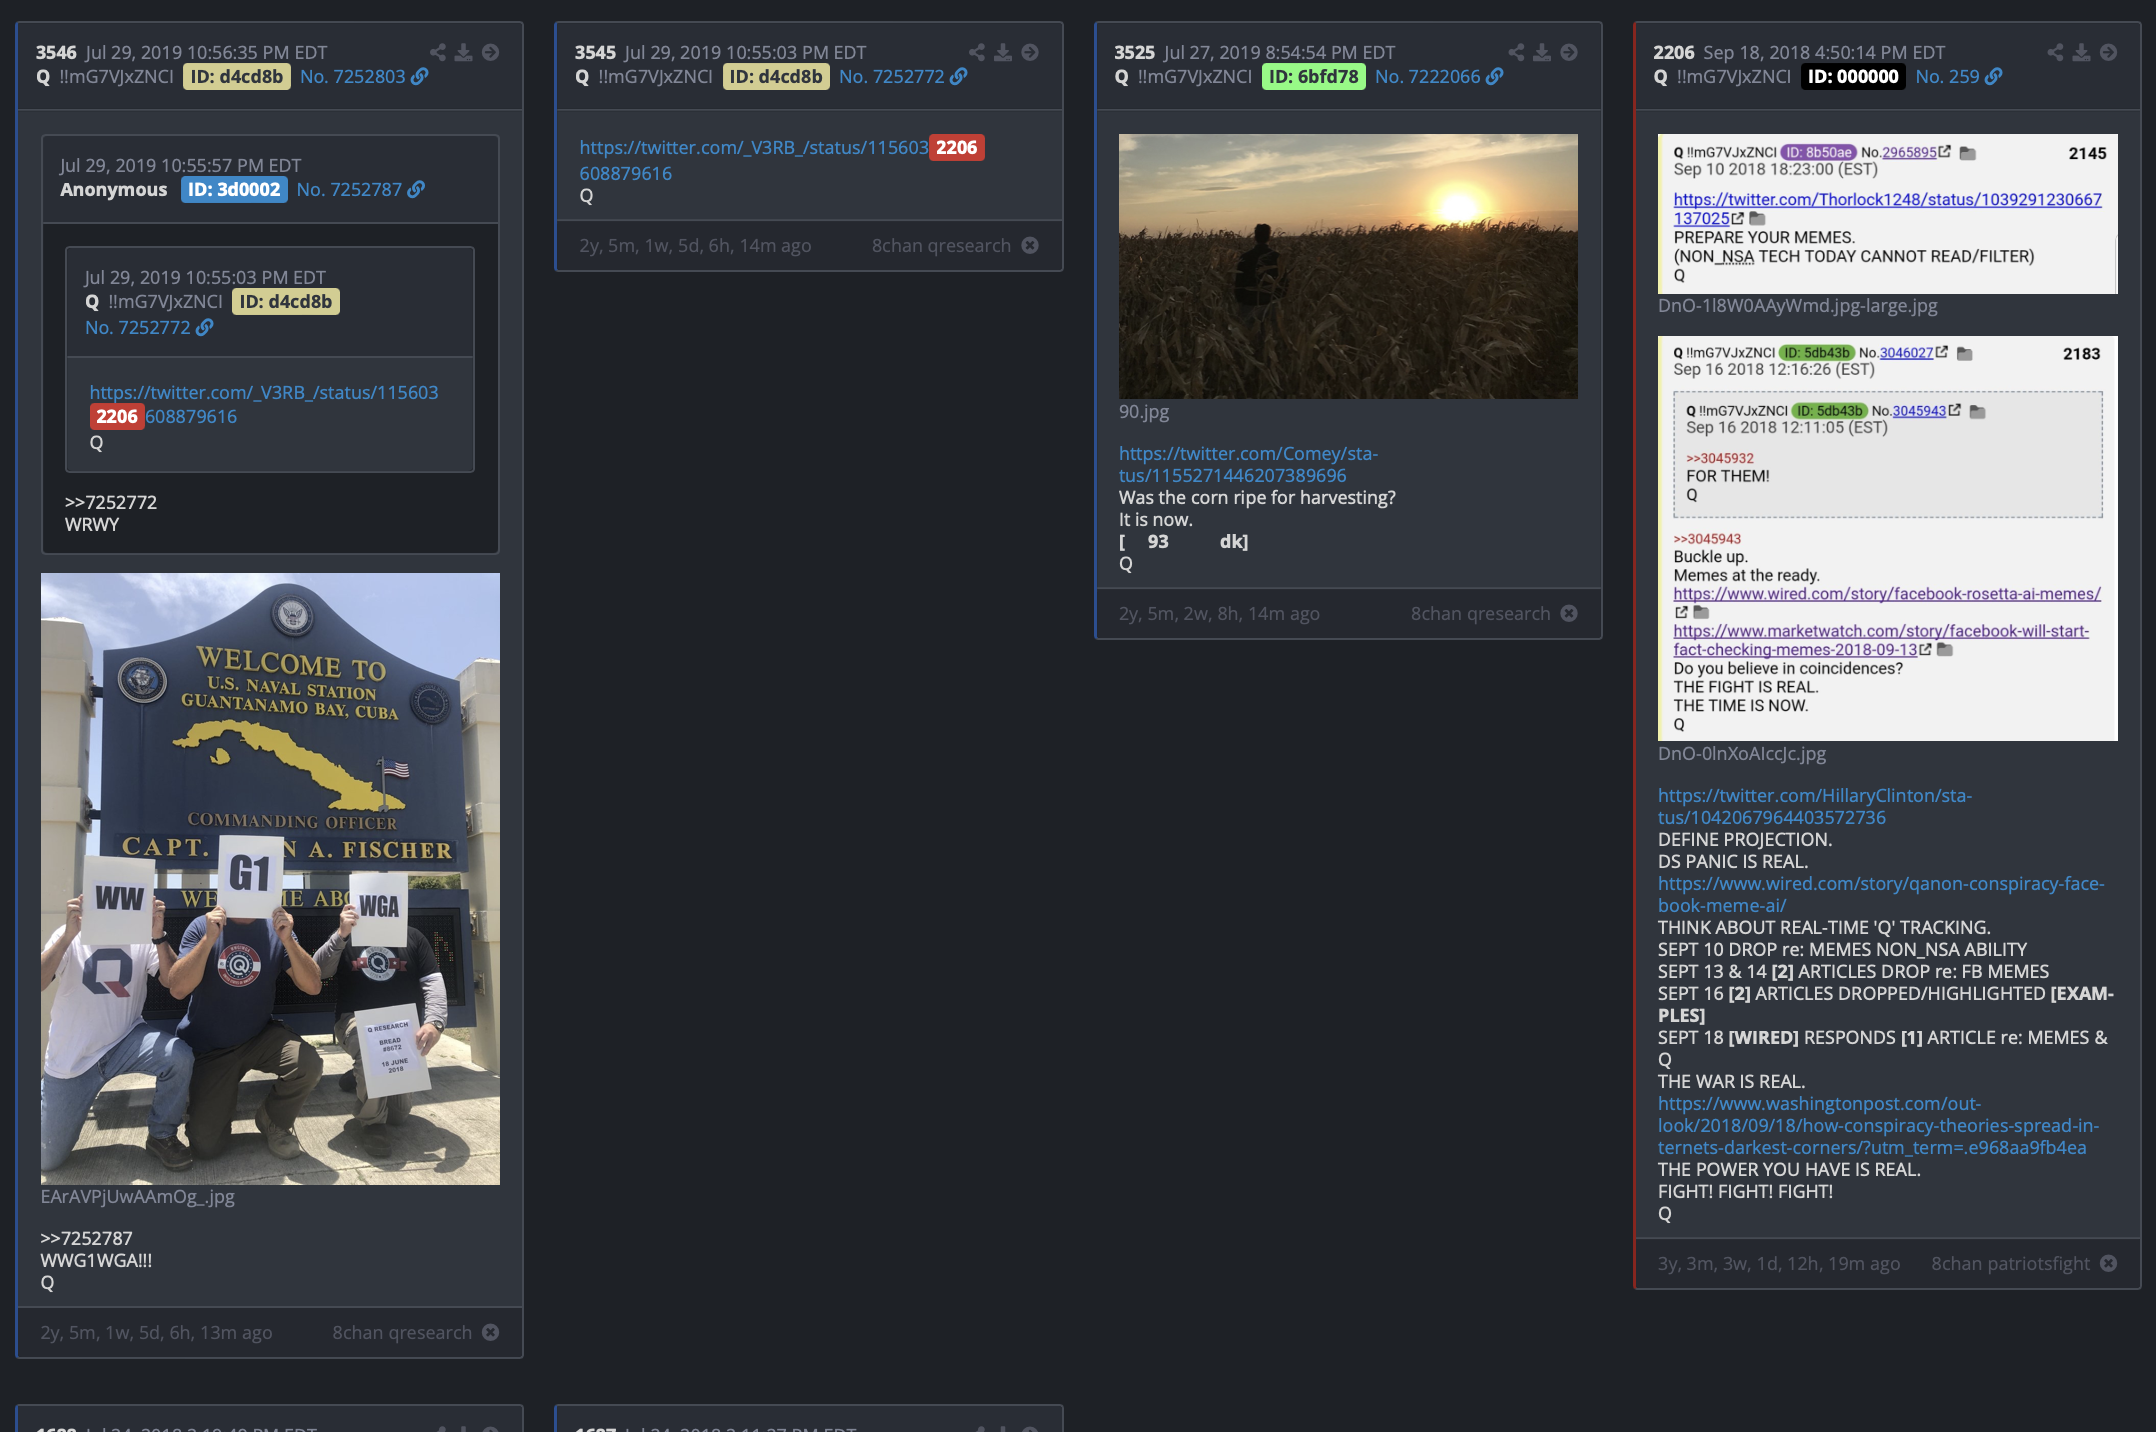Image resolution: width=2156 pixels, height=1432 pixels.
Task: Click post number 2206 heading
Action: point(1674,52)
